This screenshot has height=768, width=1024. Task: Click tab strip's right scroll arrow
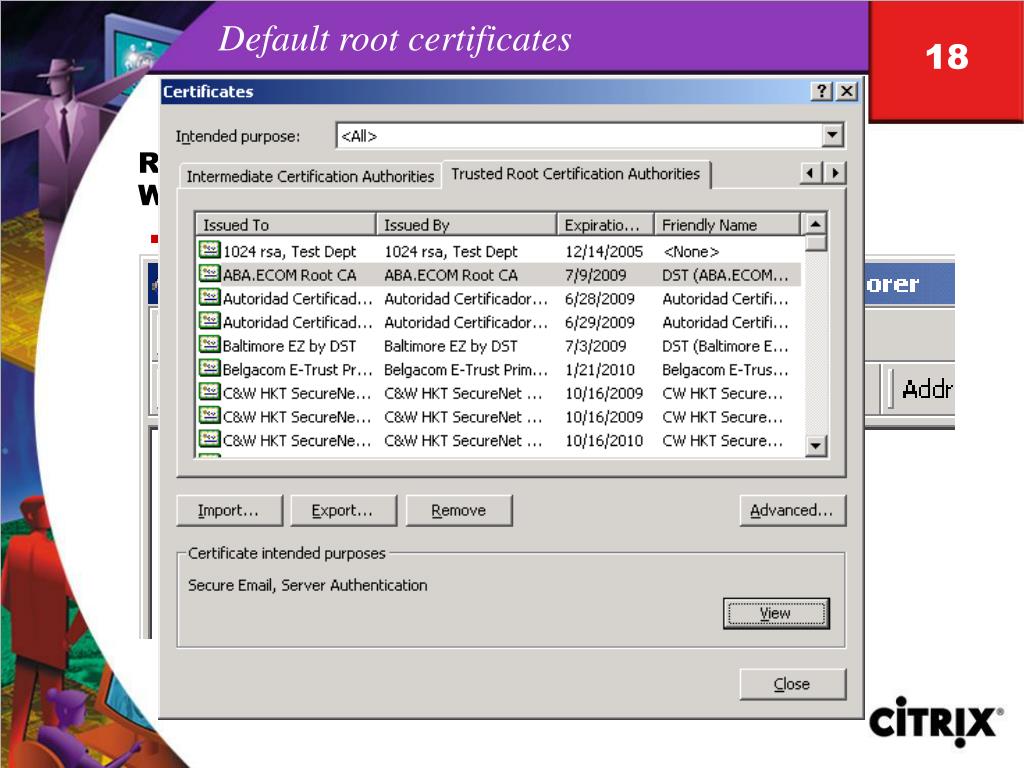coord(835,173)
